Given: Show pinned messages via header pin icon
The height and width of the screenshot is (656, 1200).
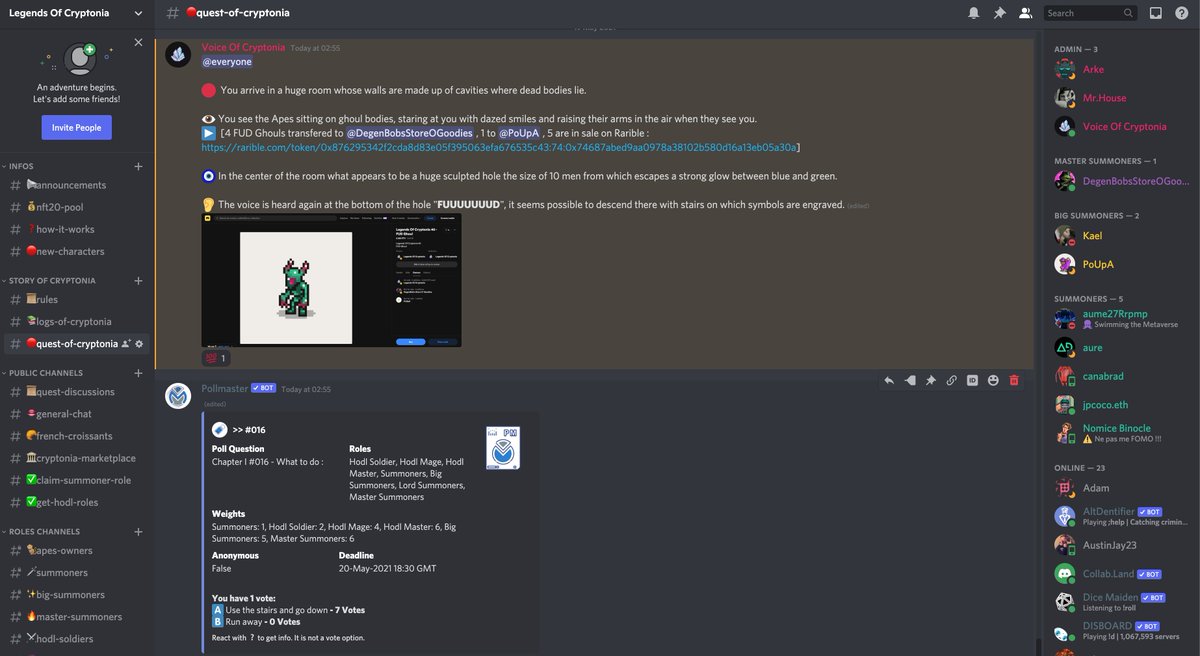Looking at the screenshot, I should tap(999, 13).
